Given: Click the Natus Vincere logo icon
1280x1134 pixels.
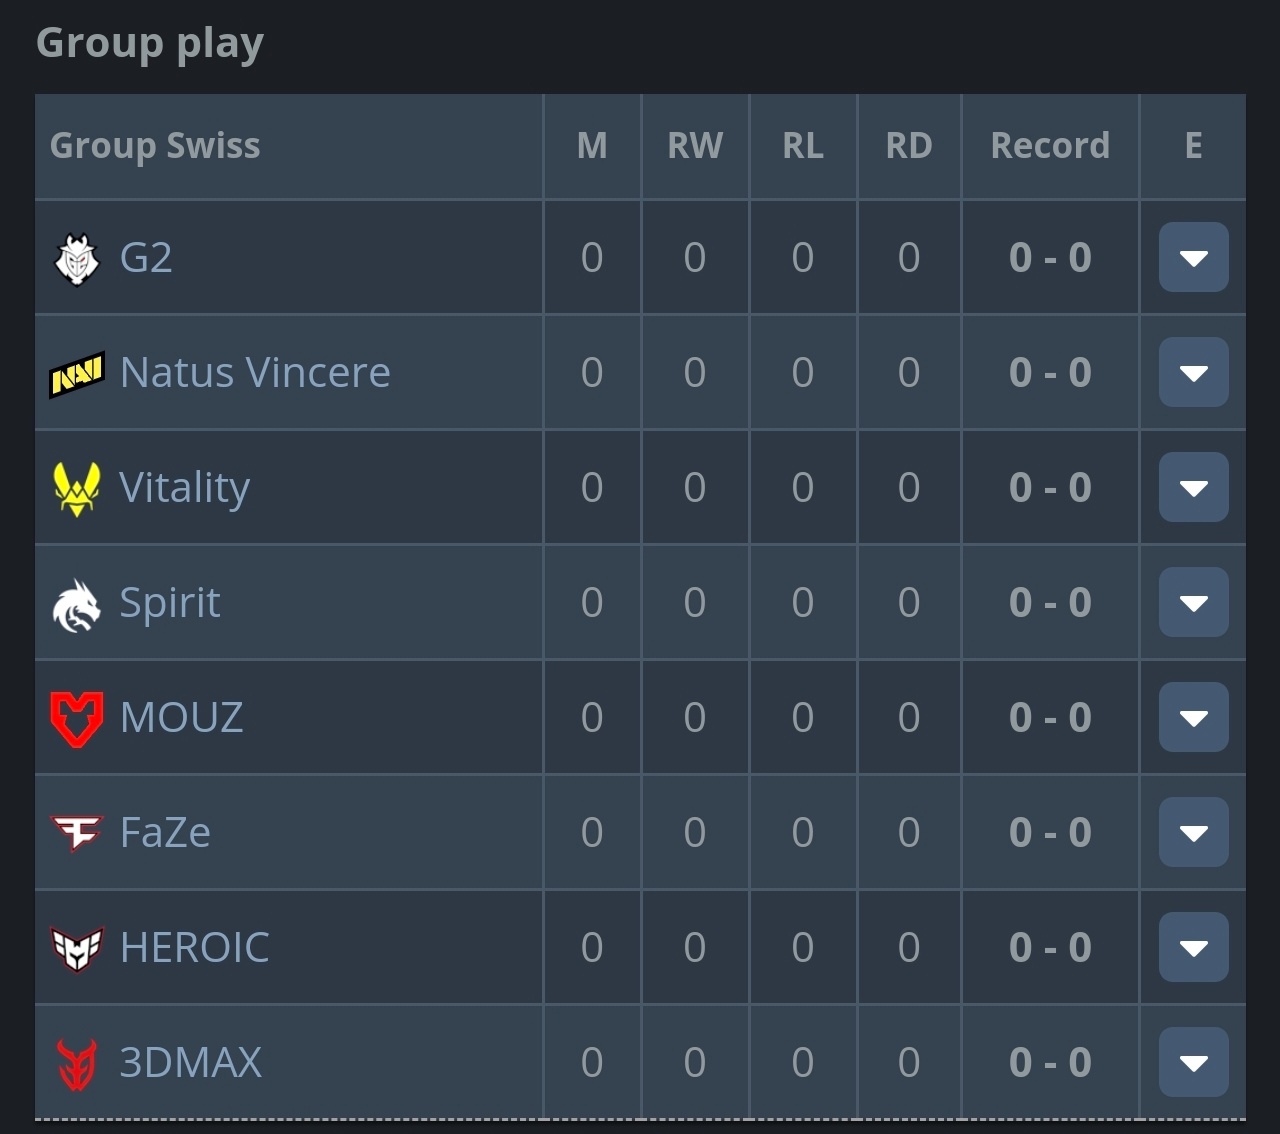Looking at the screenshot, I should point(77,374).
